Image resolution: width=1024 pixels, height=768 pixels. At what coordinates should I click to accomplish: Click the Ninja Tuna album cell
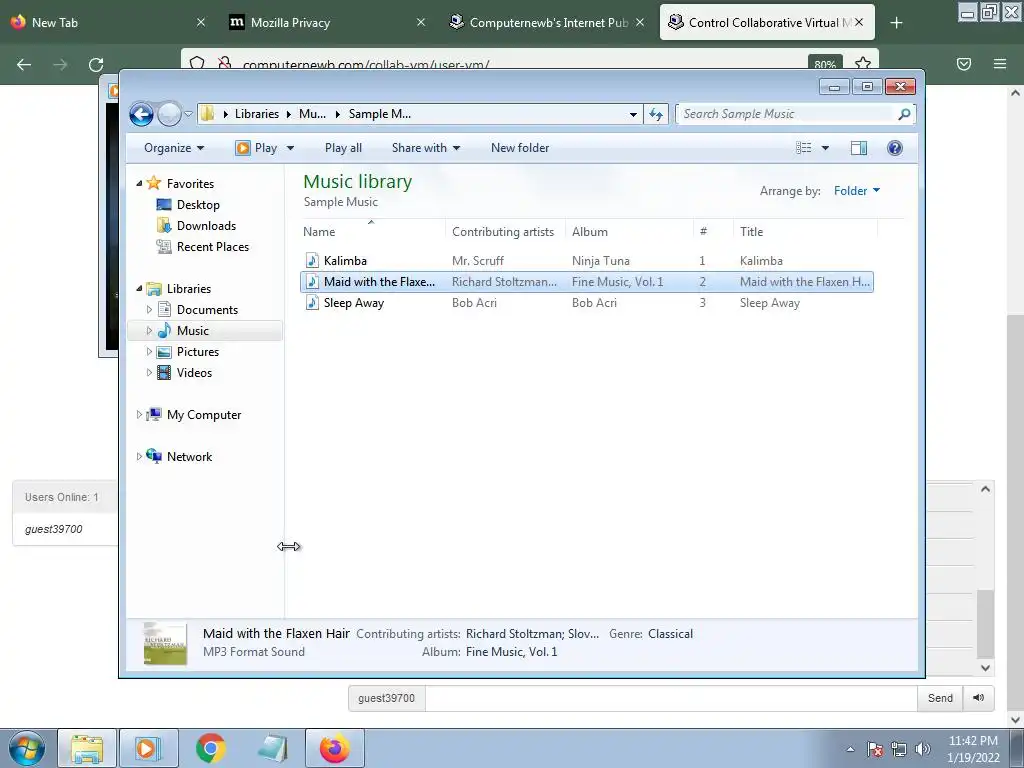(x=601, y=261)
